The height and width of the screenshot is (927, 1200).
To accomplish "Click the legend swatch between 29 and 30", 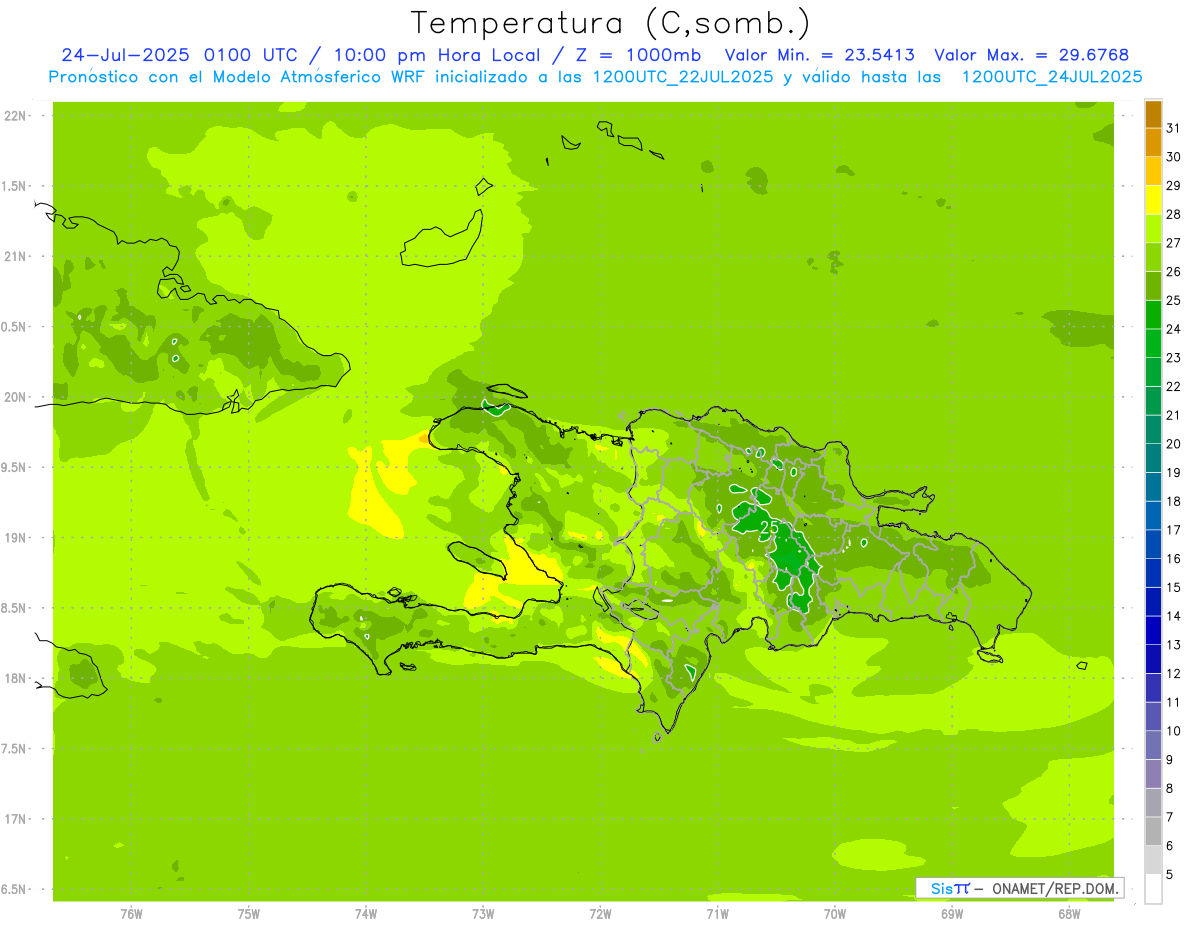I will point(1153,171).
